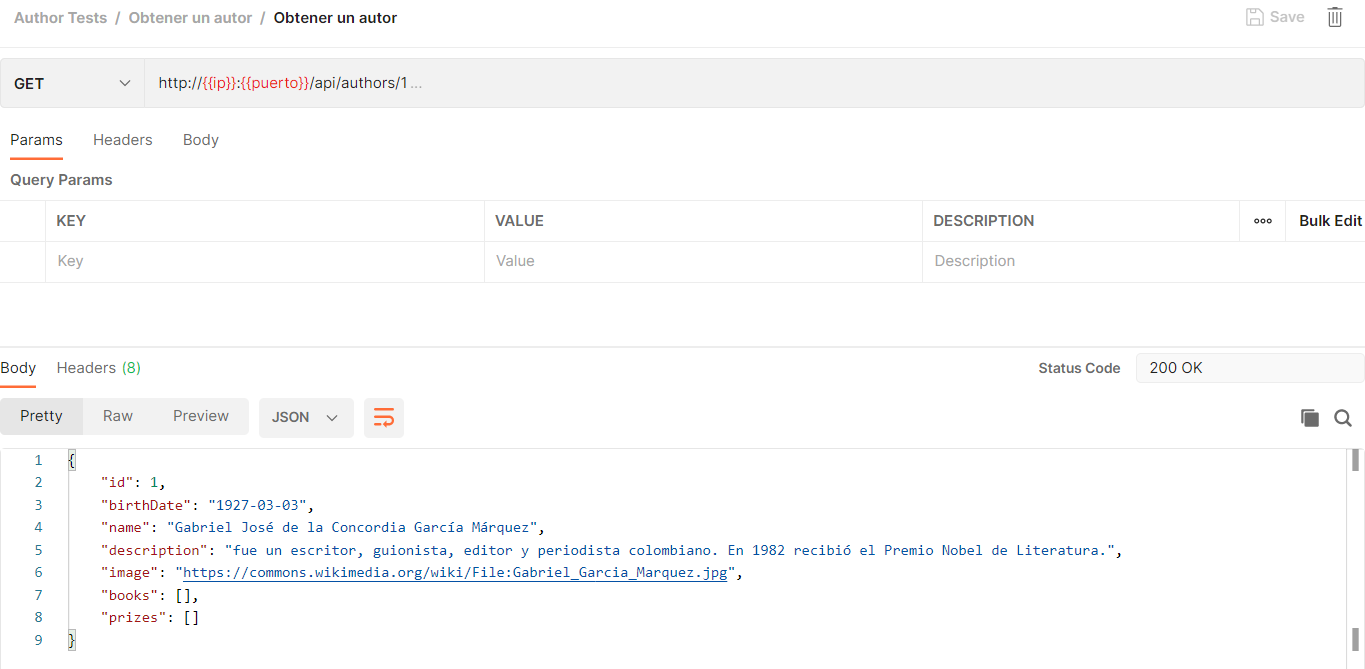The width and height of the screenshot is (1365, 669).
Task: Click Bulk Edit link
Action: click(1329, 221)
